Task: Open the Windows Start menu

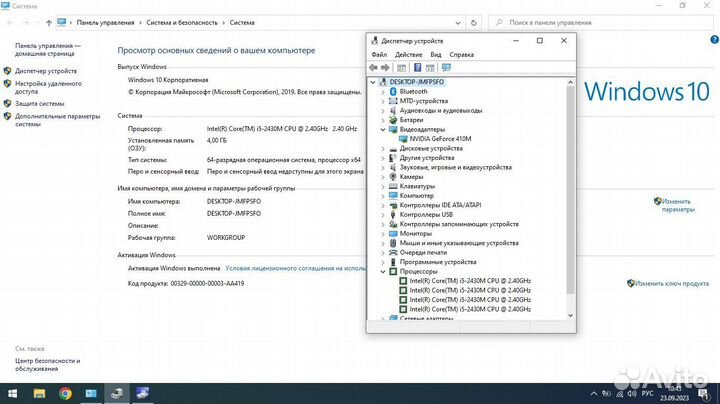Action: 13,393
